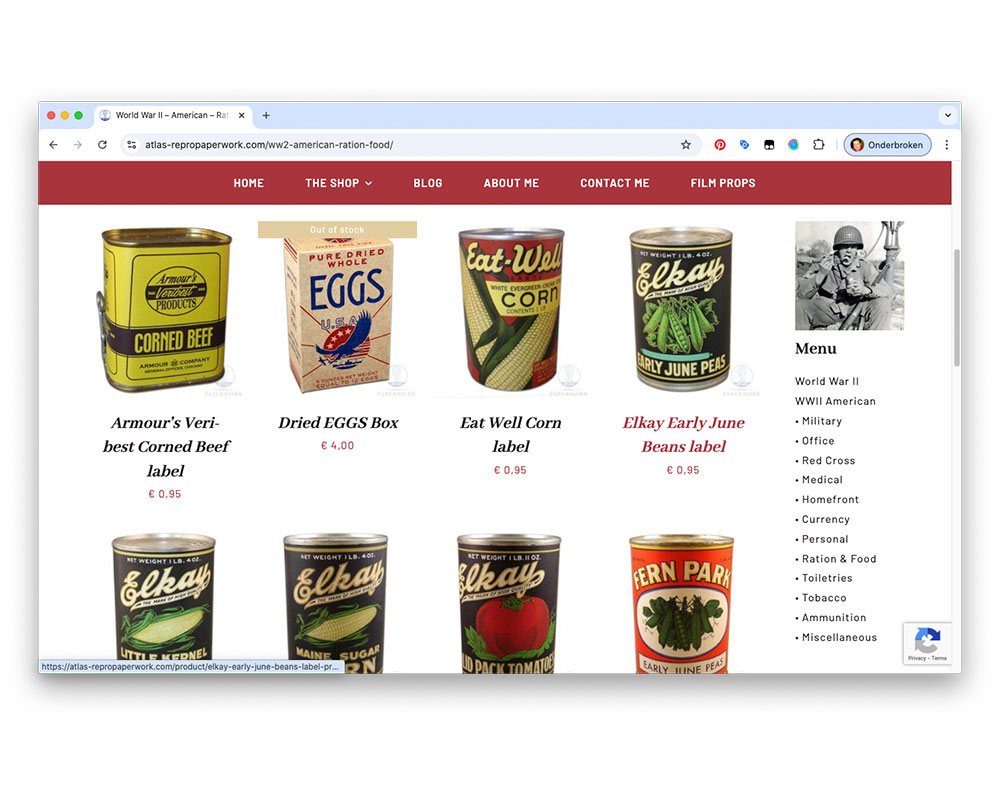The height and width of the screenshot is (800, 1000).
Task: Expand the tab search chevron
Action: coord(948,115)
